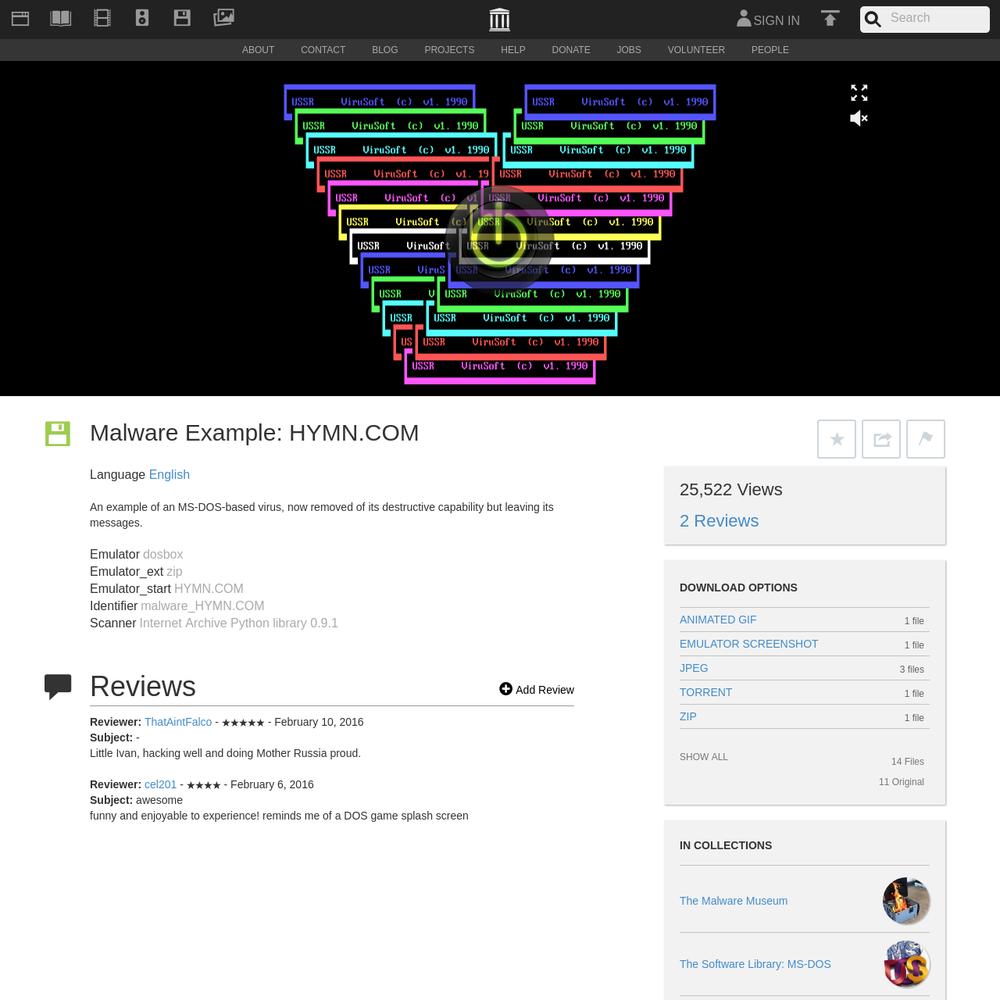The width and height of the screenshot is (1000, 1000).
Task: Click the Emulator_ext zip value
Action: pyautogui.click(x=174, y=571)
